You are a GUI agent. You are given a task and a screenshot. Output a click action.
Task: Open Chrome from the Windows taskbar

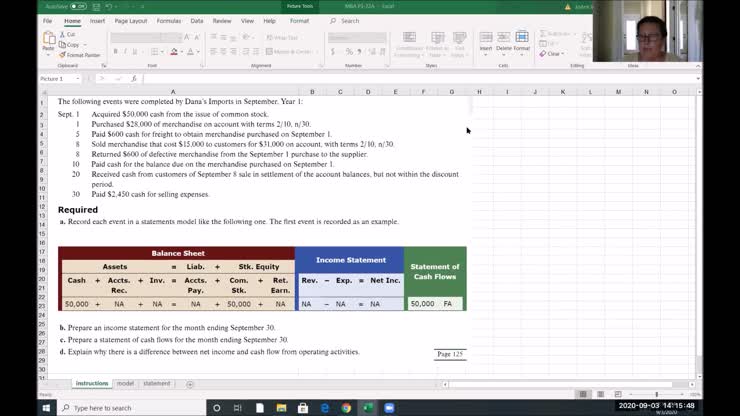pyautogui.click(x=346, y=407)
